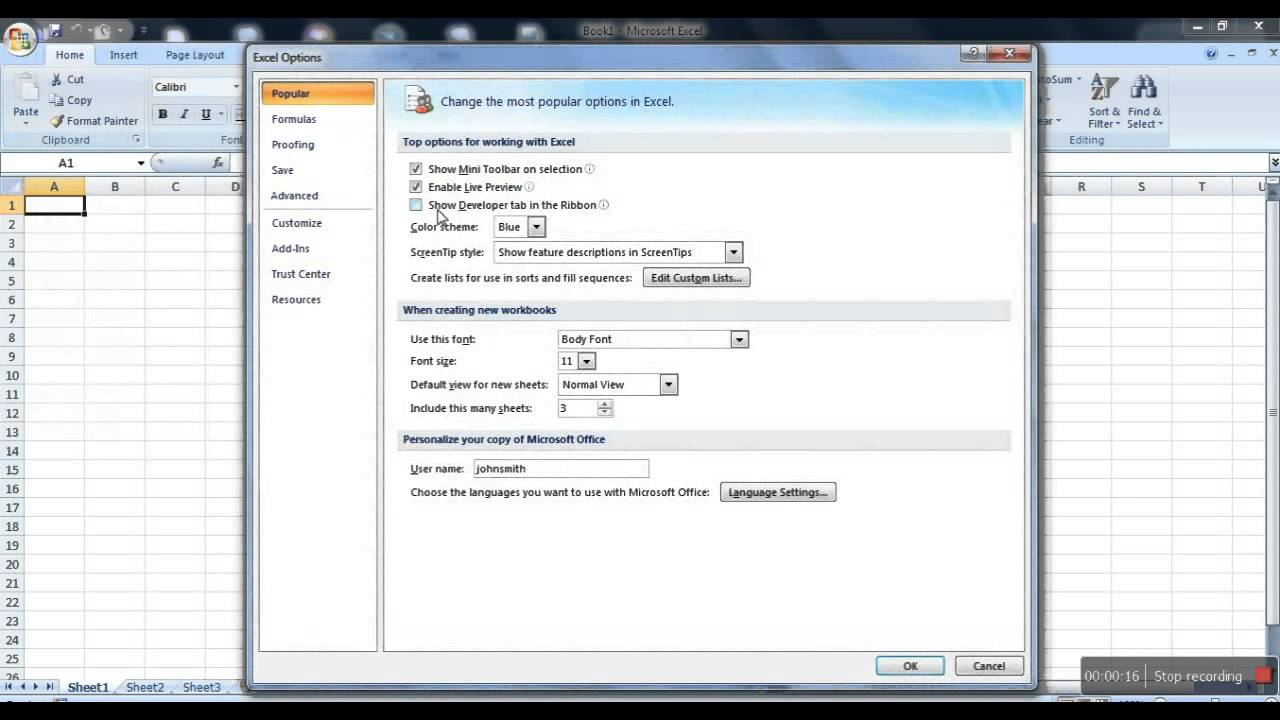Click the next sheet navigation arrow
Image resolution: width=1280 pixels, height=720 pixels.
coord(36,687)
